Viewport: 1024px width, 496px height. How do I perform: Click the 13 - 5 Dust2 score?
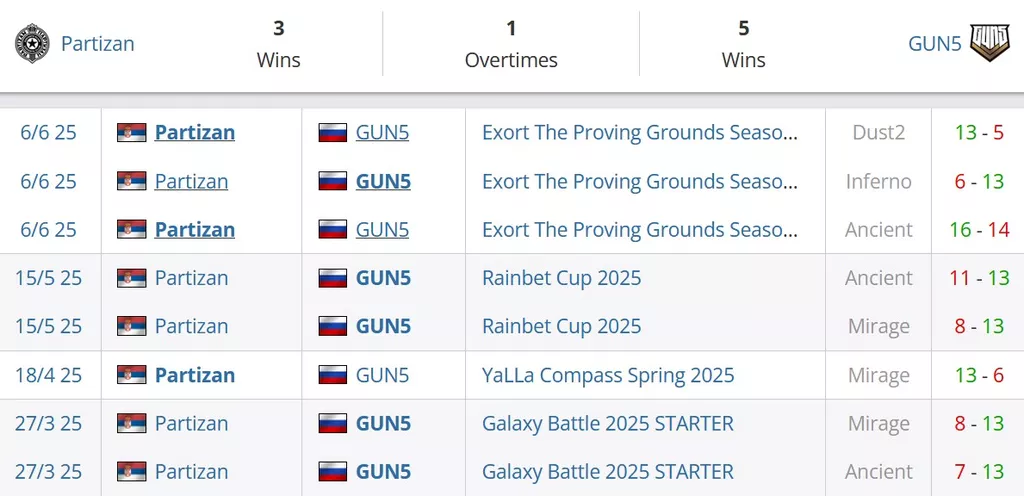pos(979,132)
